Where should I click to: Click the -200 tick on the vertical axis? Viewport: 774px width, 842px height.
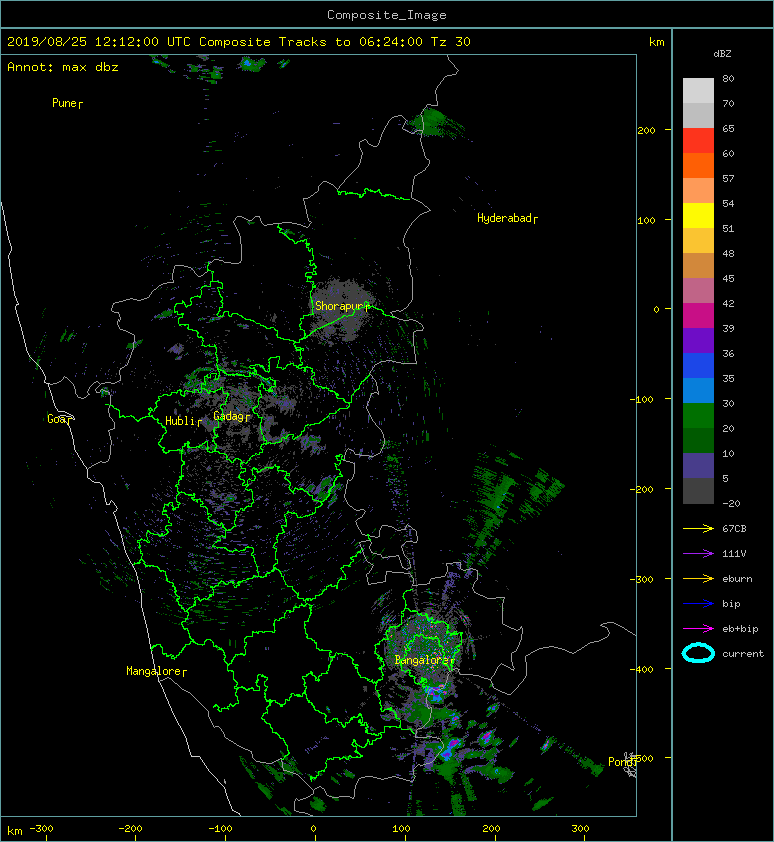pyautogui.click(x=642, y=489)
